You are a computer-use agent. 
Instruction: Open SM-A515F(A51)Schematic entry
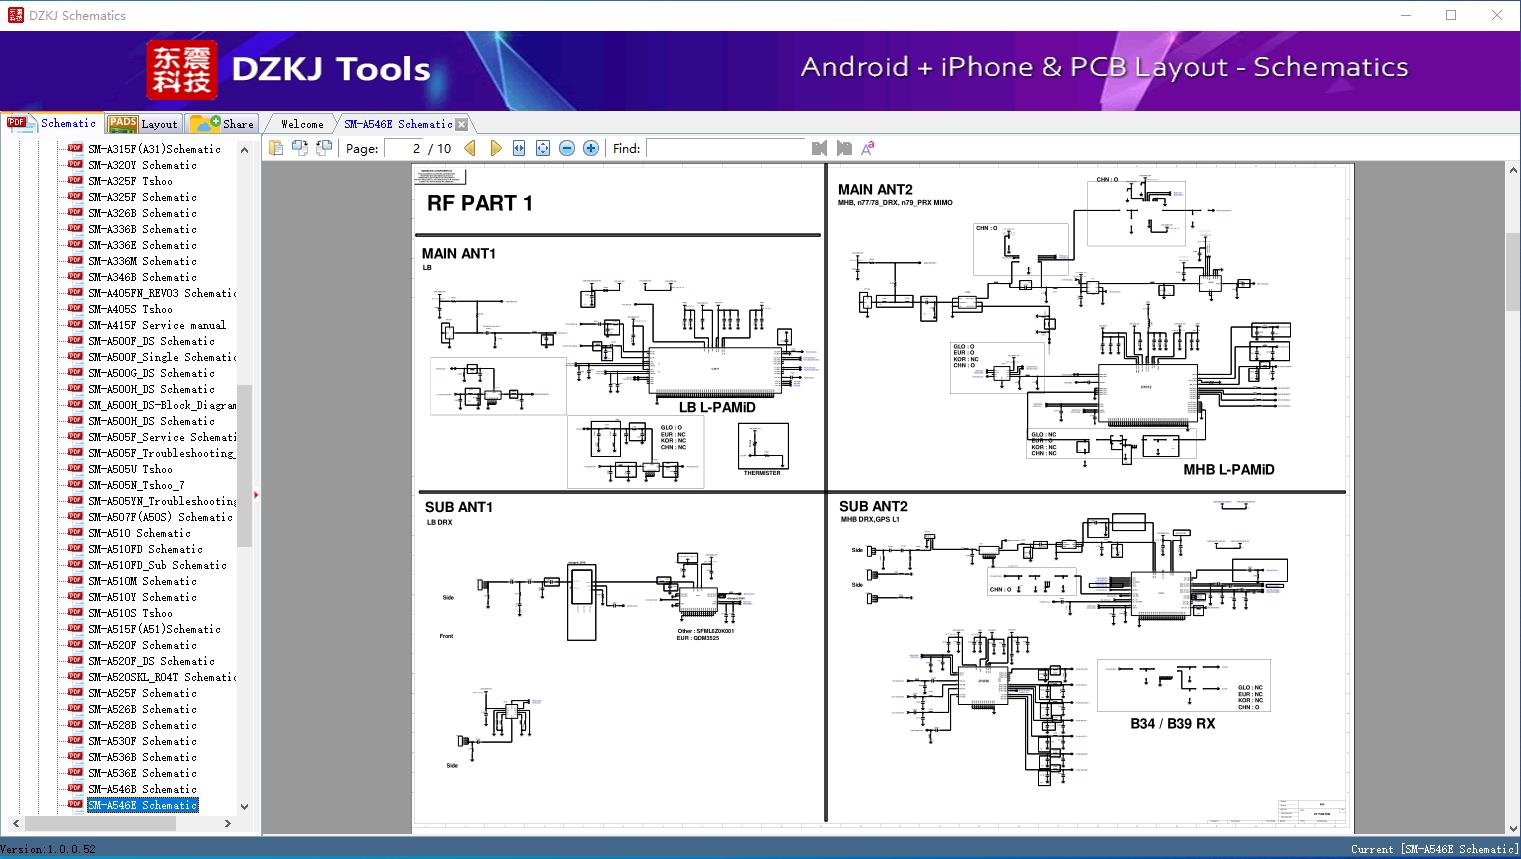(154, 629)
